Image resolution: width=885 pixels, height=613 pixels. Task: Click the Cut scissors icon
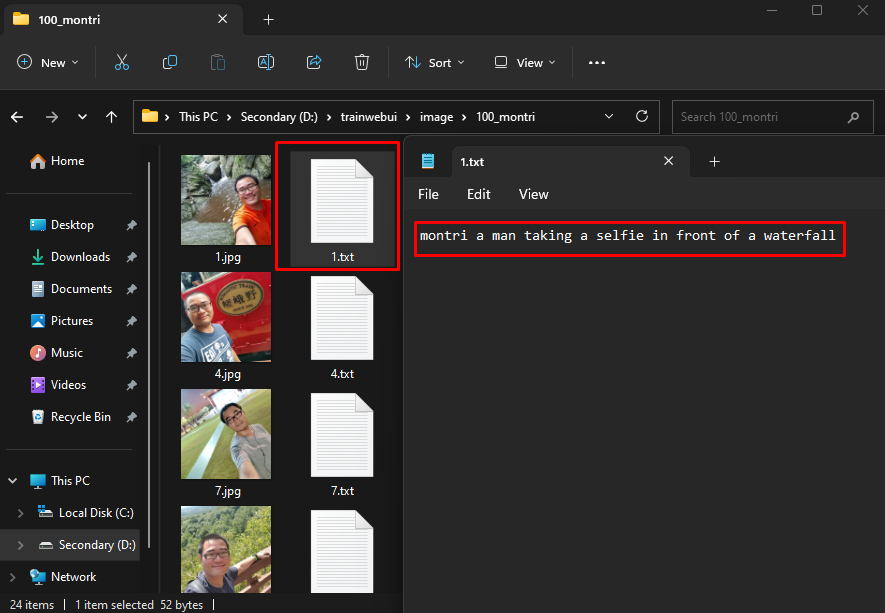point(122,62)
